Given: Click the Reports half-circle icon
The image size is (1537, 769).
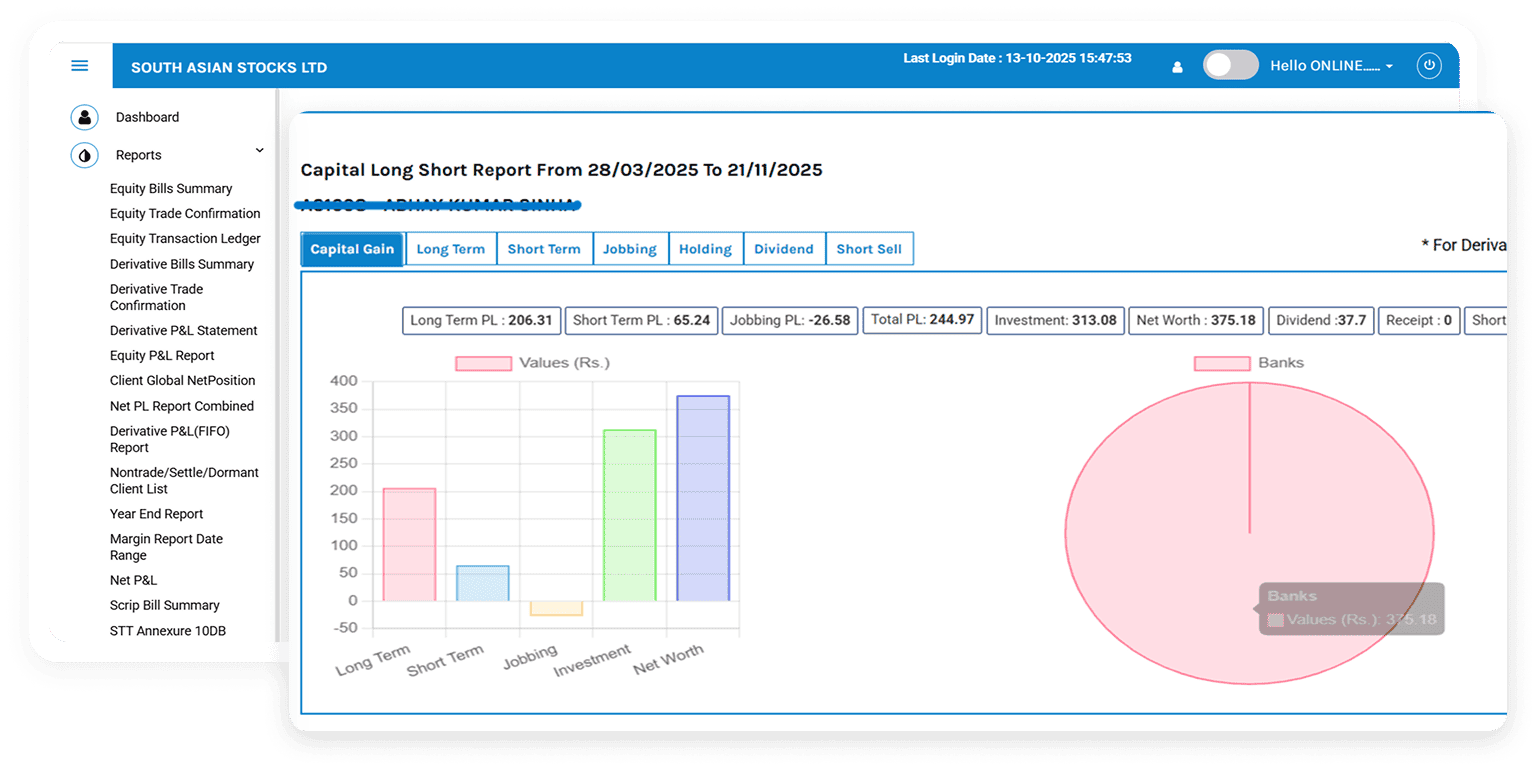Looking at the screenshot, I should [x=84, y=155].
